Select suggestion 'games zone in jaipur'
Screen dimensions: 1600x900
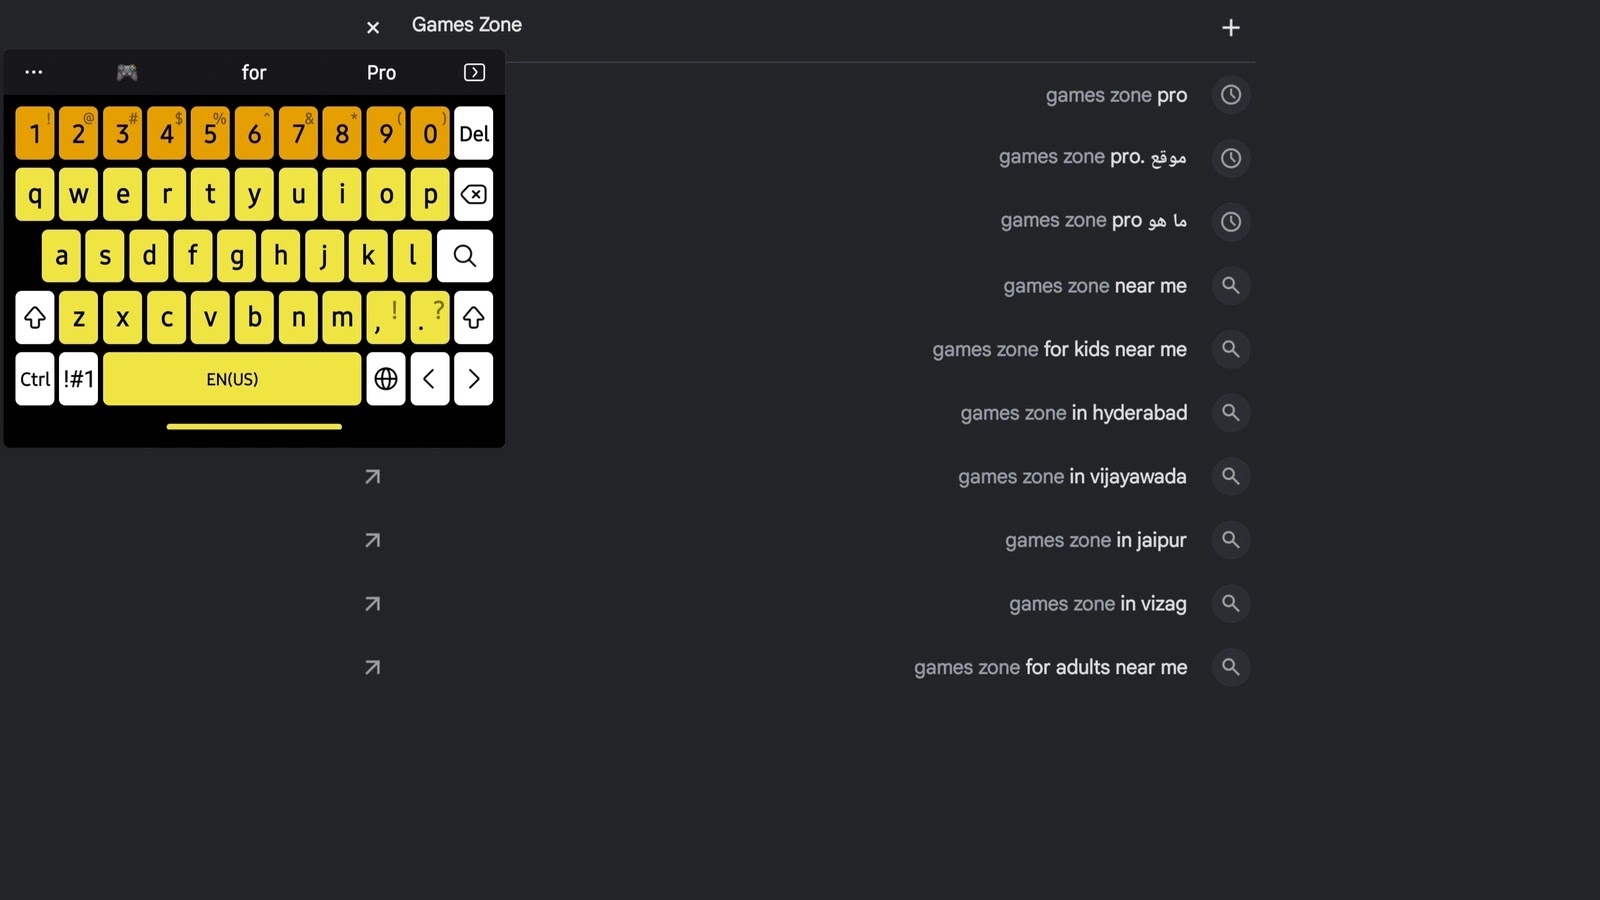click(1095, 540)
